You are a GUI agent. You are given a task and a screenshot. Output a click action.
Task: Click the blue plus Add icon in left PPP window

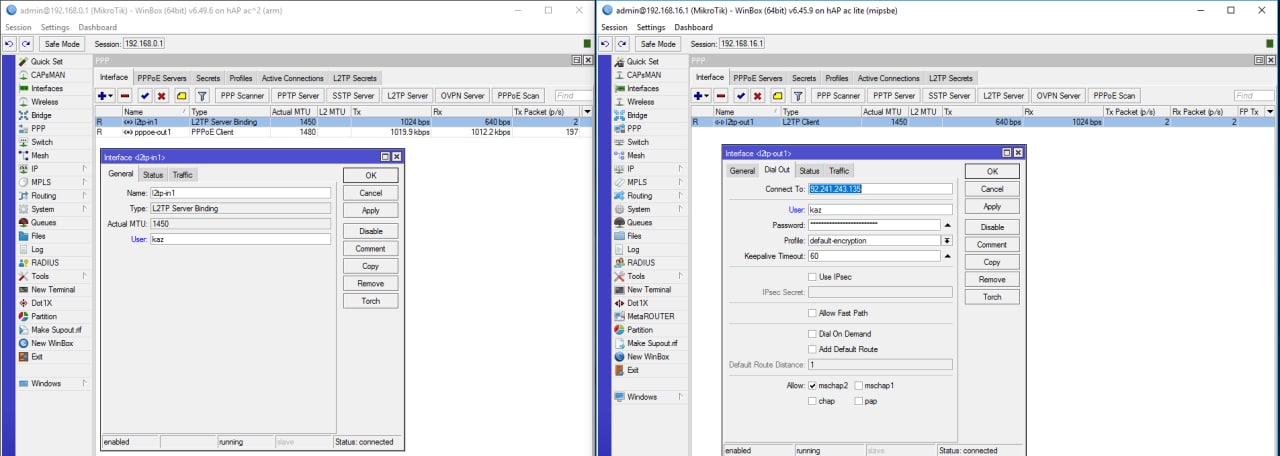[x=103, y=96]
